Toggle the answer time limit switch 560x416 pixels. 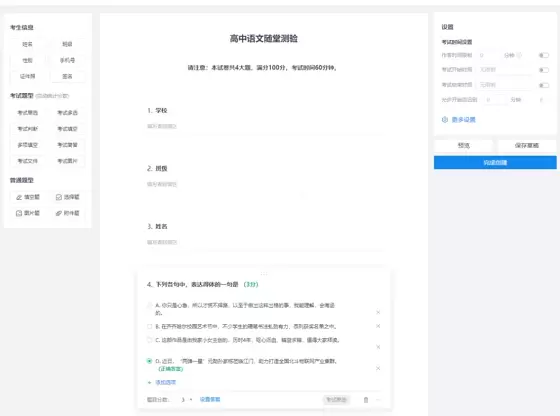[x=544, y=55]
